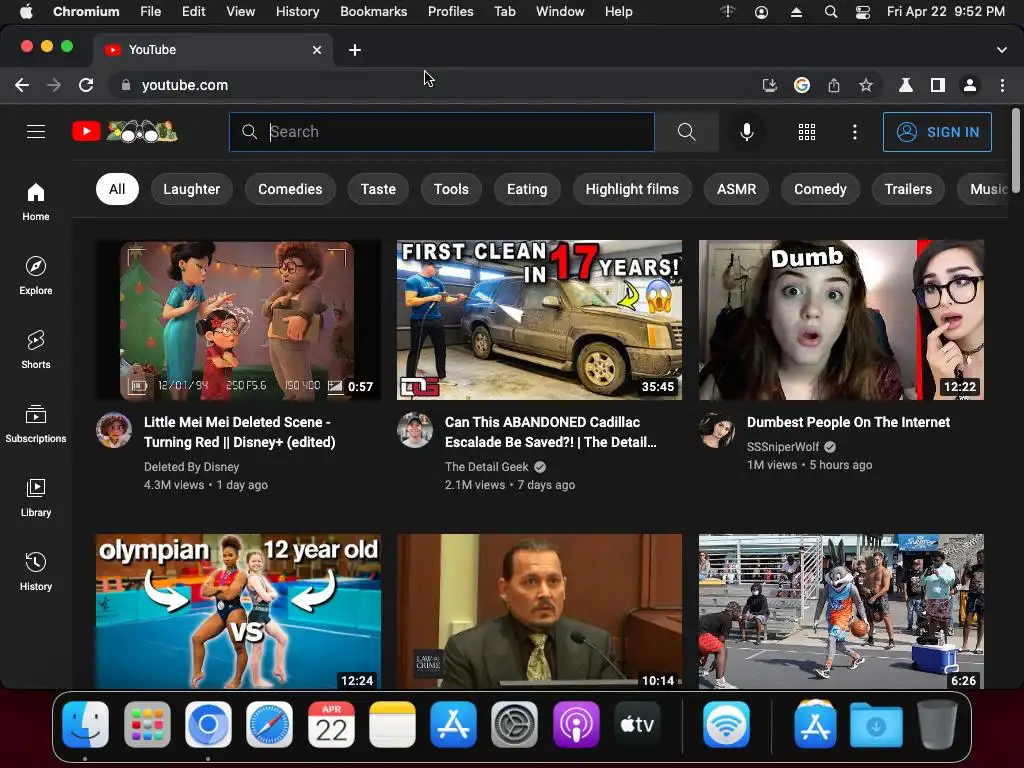Image resolution: width=1024 pixels, height=768 pixels.
Task: Click the search magnifier button
Action: pos(686,132)
